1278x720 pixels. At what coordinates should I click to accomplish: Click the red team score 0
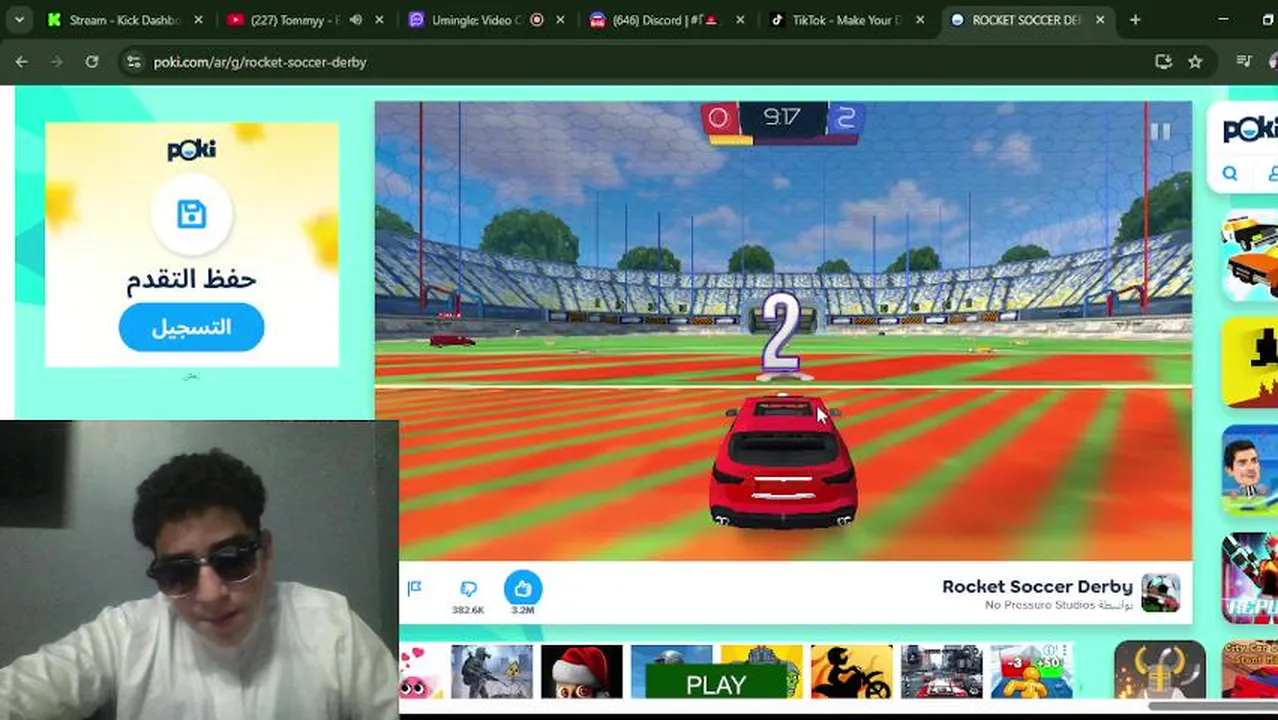(x=718, y=118)
